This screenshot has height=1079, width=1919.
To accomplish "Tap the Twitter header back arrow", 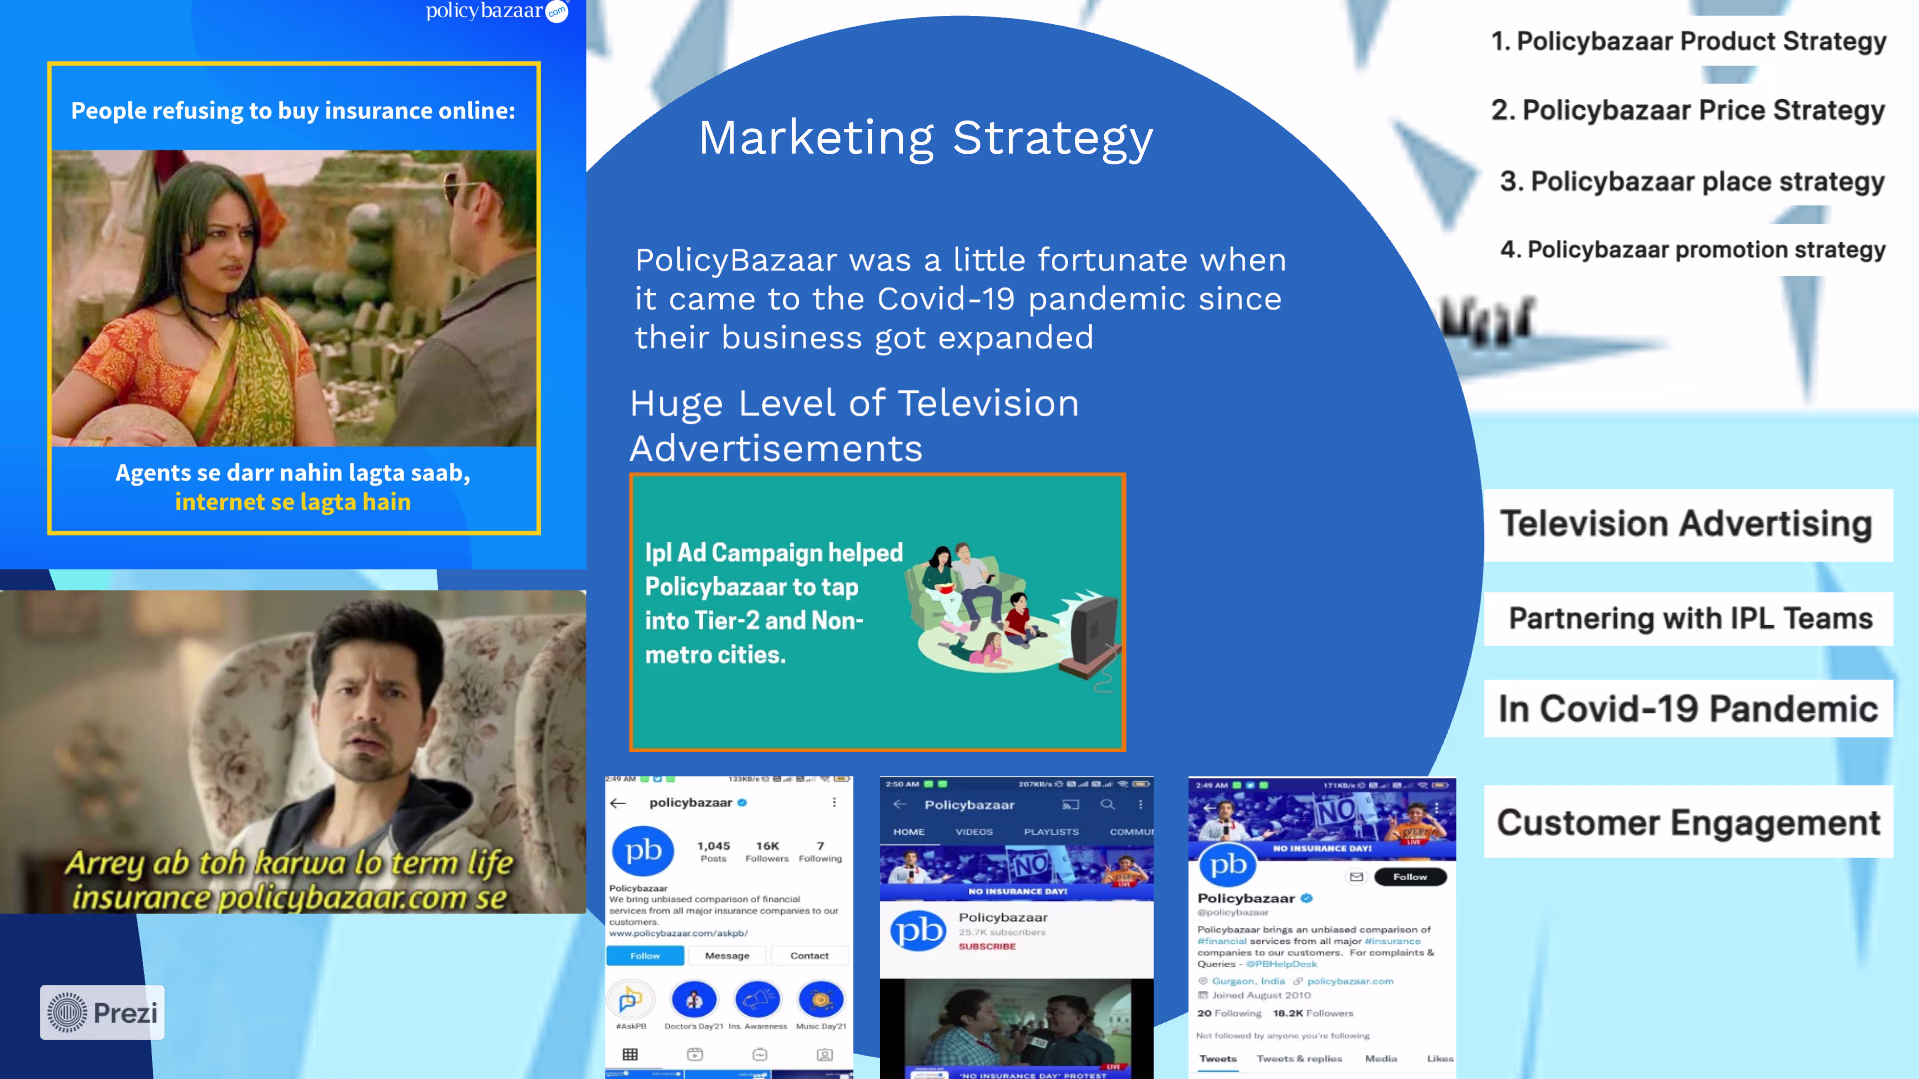I will (x=1209, y=807).
